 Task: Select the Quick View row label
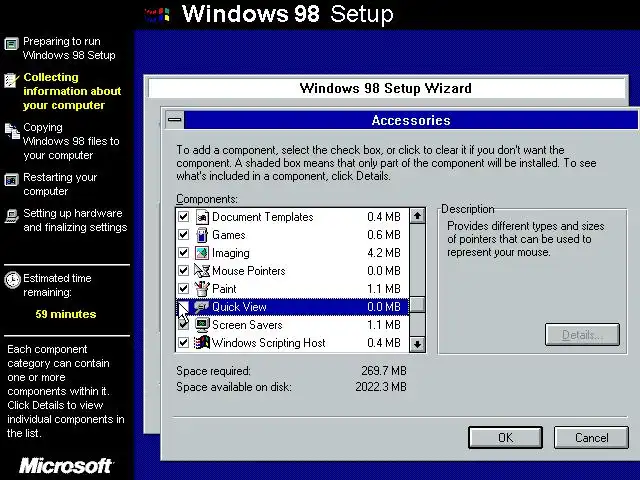[239, 307]
